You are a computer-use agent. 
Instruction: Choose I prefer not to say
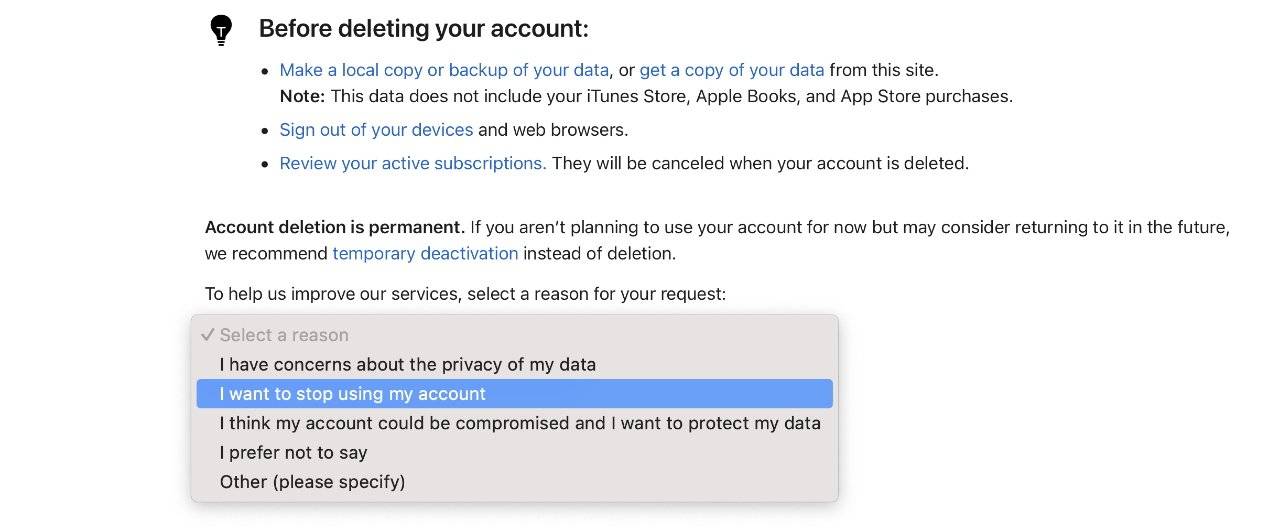tap(293, 452)
